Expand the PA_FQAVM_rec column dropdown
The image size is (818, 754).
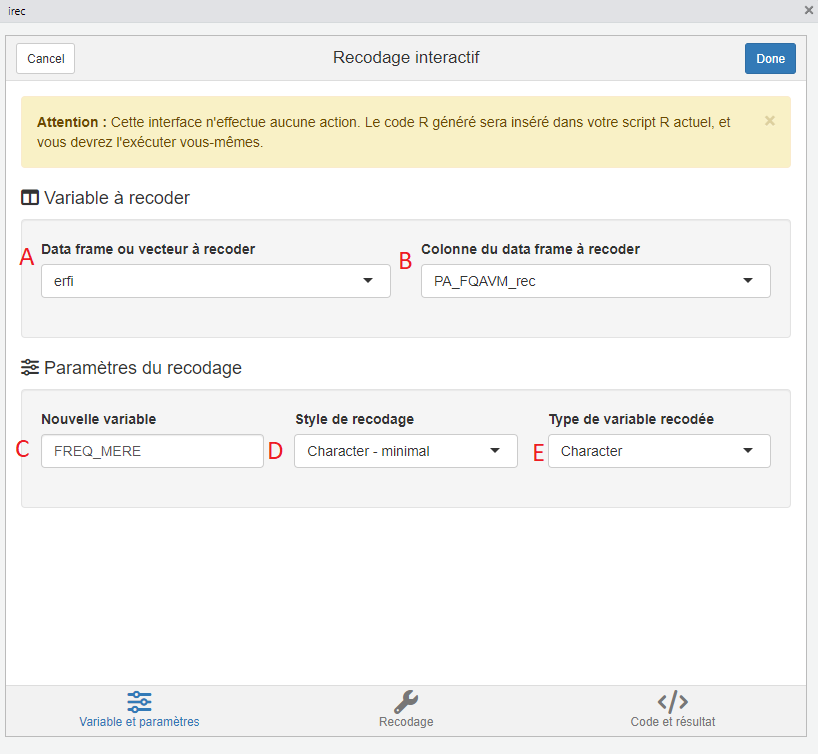click(x=595, y=281)
